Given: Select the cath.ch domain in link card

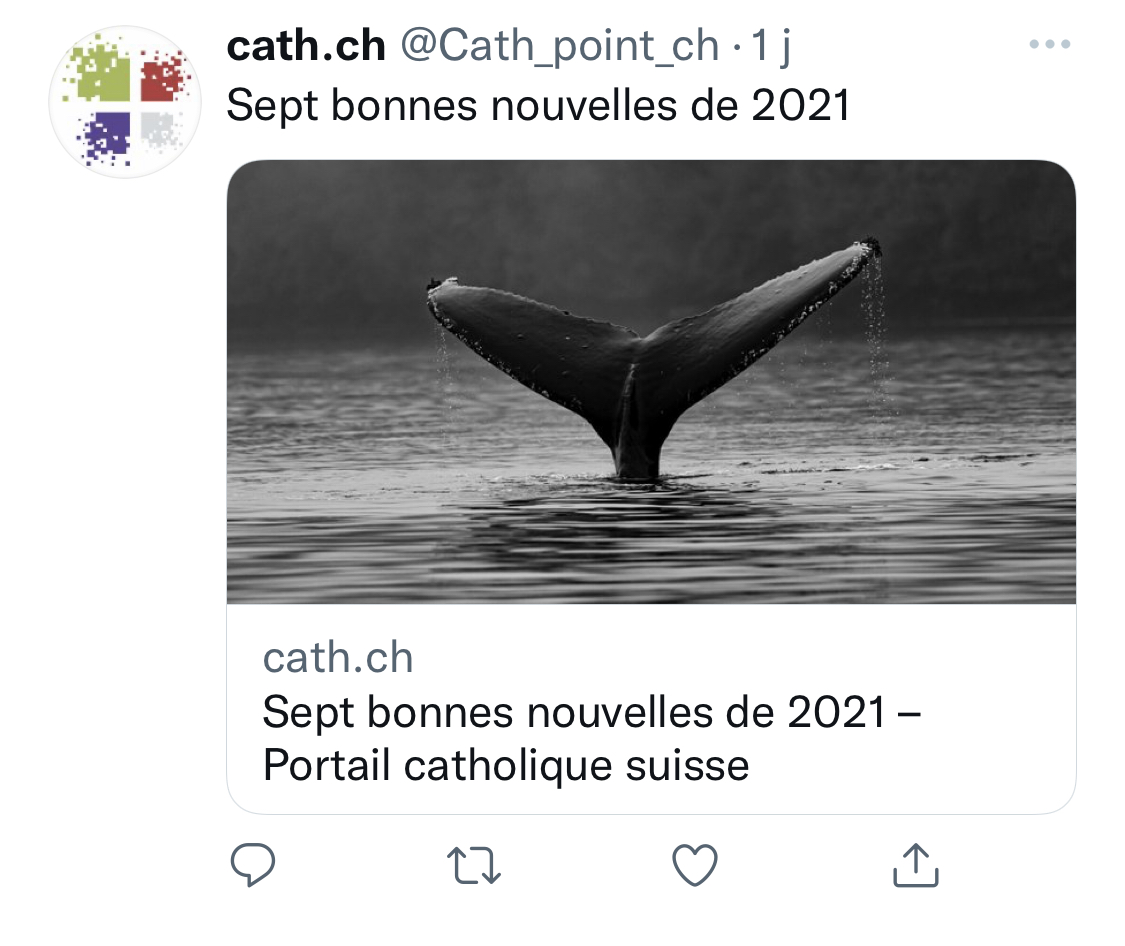Looking at the screenshot, I should (x=338, y=657).
